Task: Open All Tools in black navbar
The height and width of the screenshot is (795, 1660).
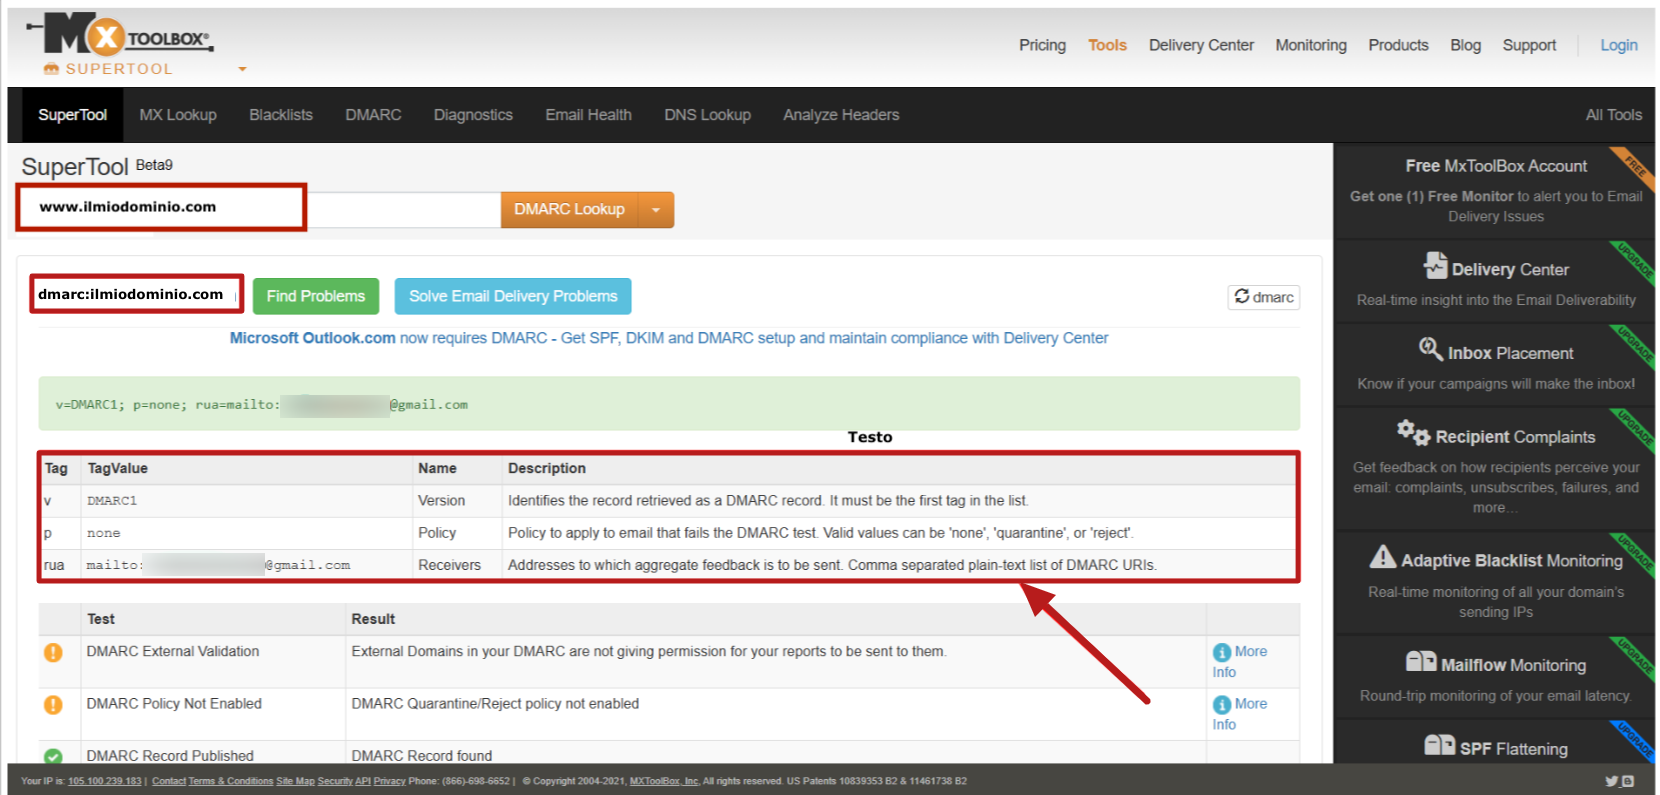Action: pyautogui.click(x=1613, y=115)
